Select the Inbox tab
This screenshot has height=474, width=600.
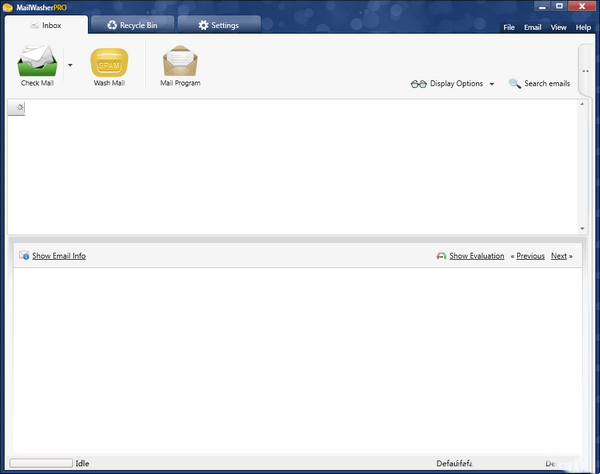pos(45,24)
